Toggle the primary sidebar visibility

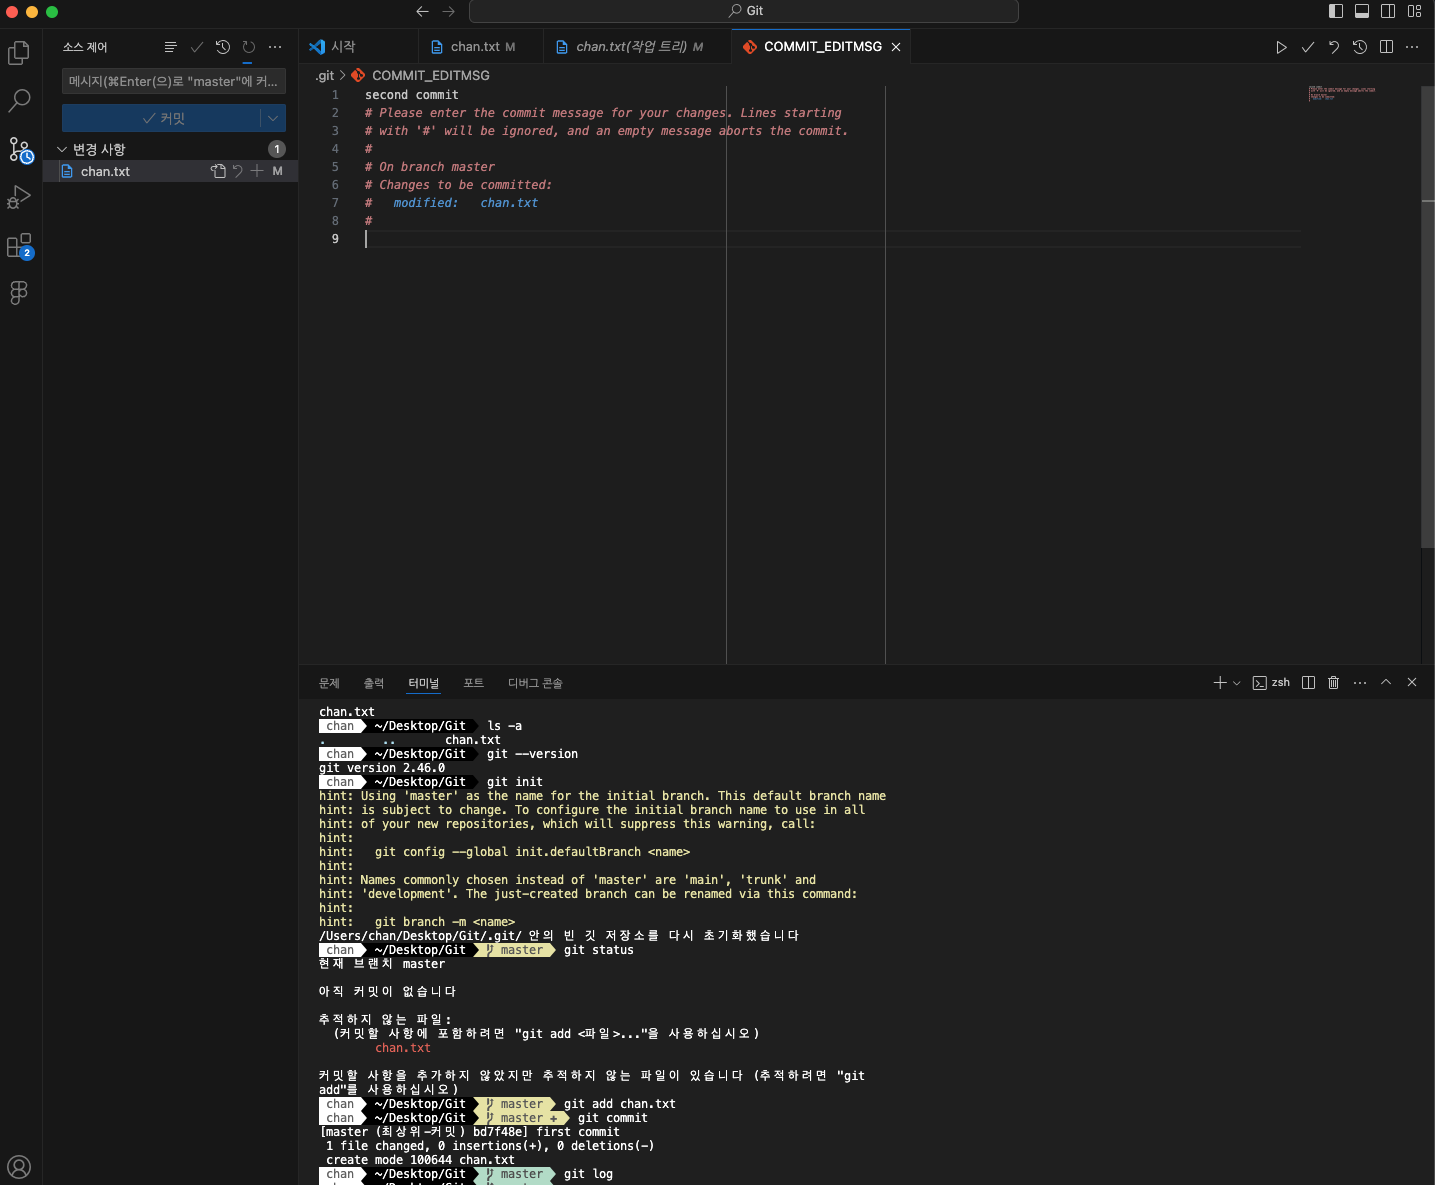[1336, 11]
